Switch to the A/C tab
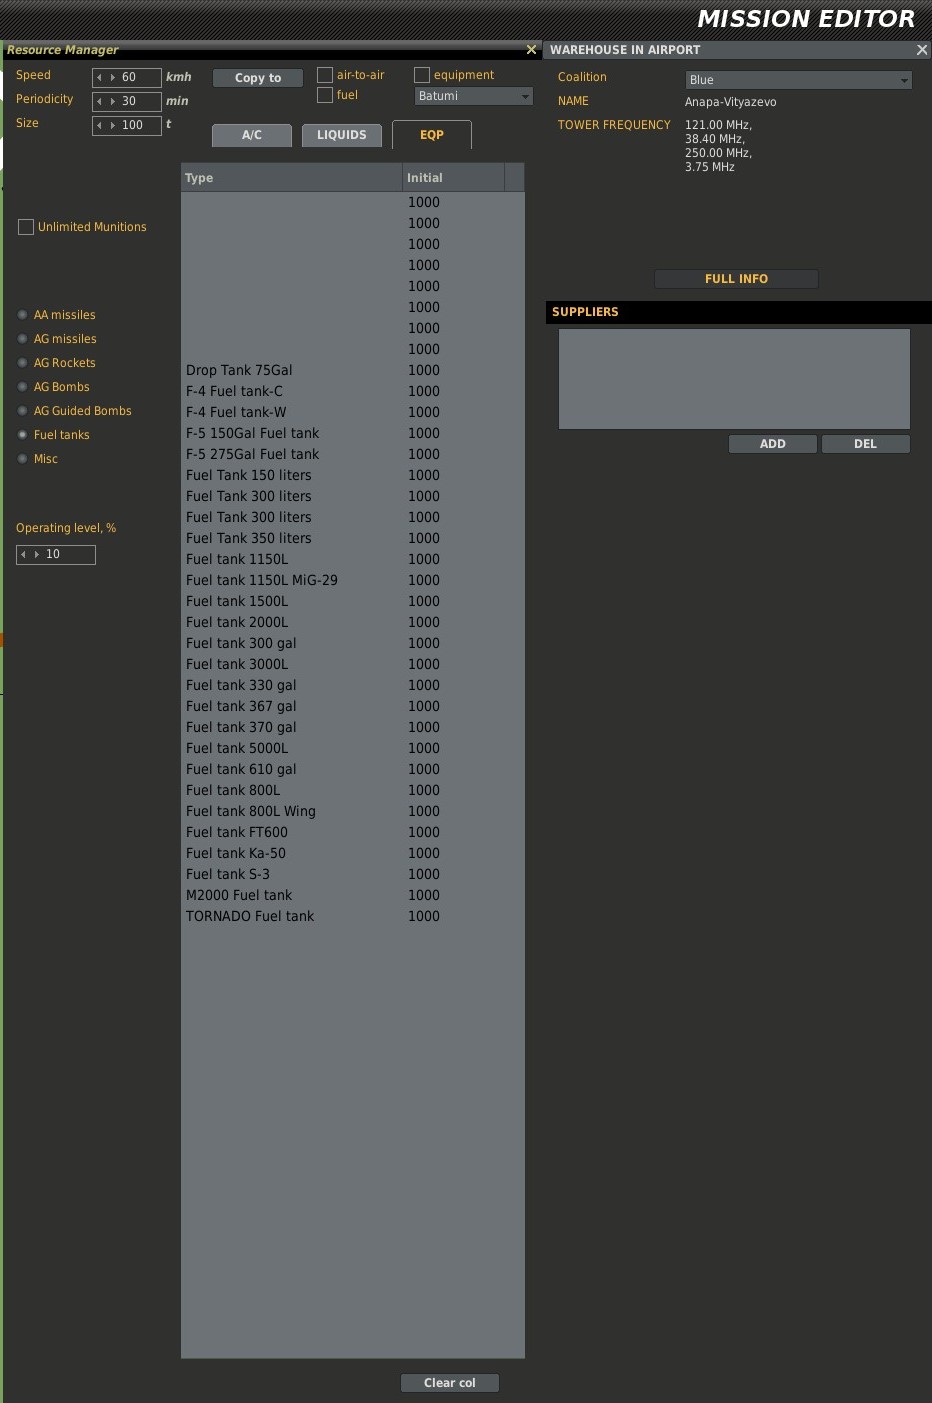The height and width of the screenshot is (1403, 932). [252, 135]
